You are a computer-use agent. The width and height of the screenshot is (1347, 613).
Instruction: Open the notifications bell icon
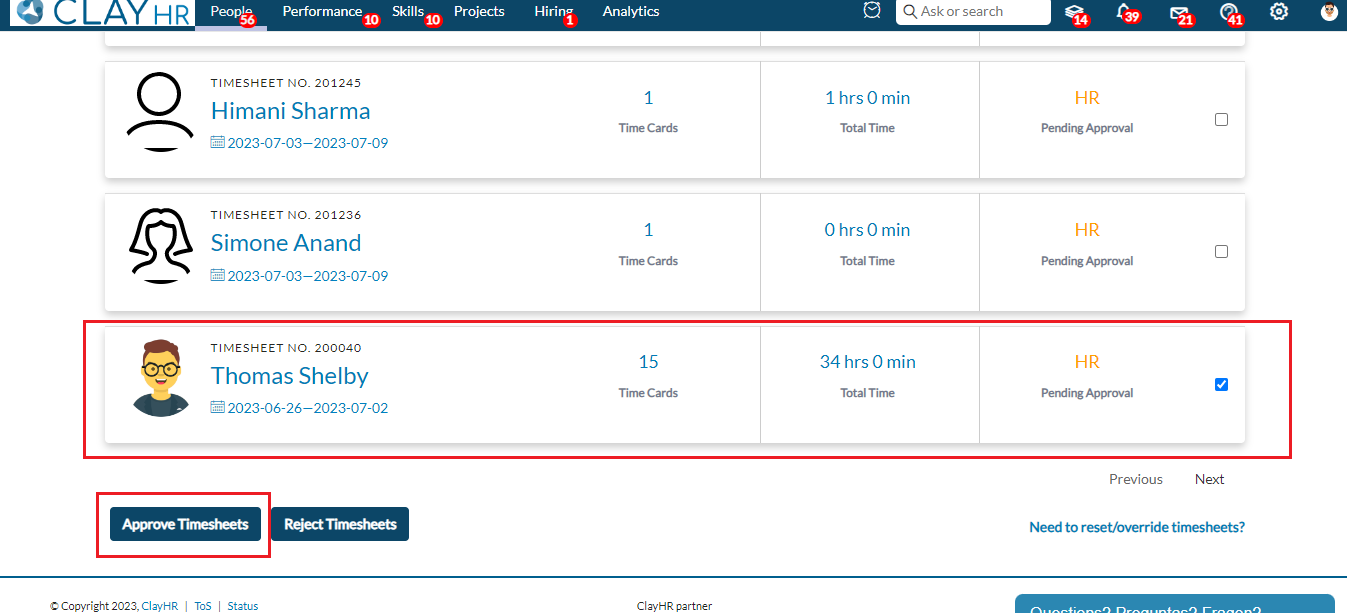(x=1124, y=12)
